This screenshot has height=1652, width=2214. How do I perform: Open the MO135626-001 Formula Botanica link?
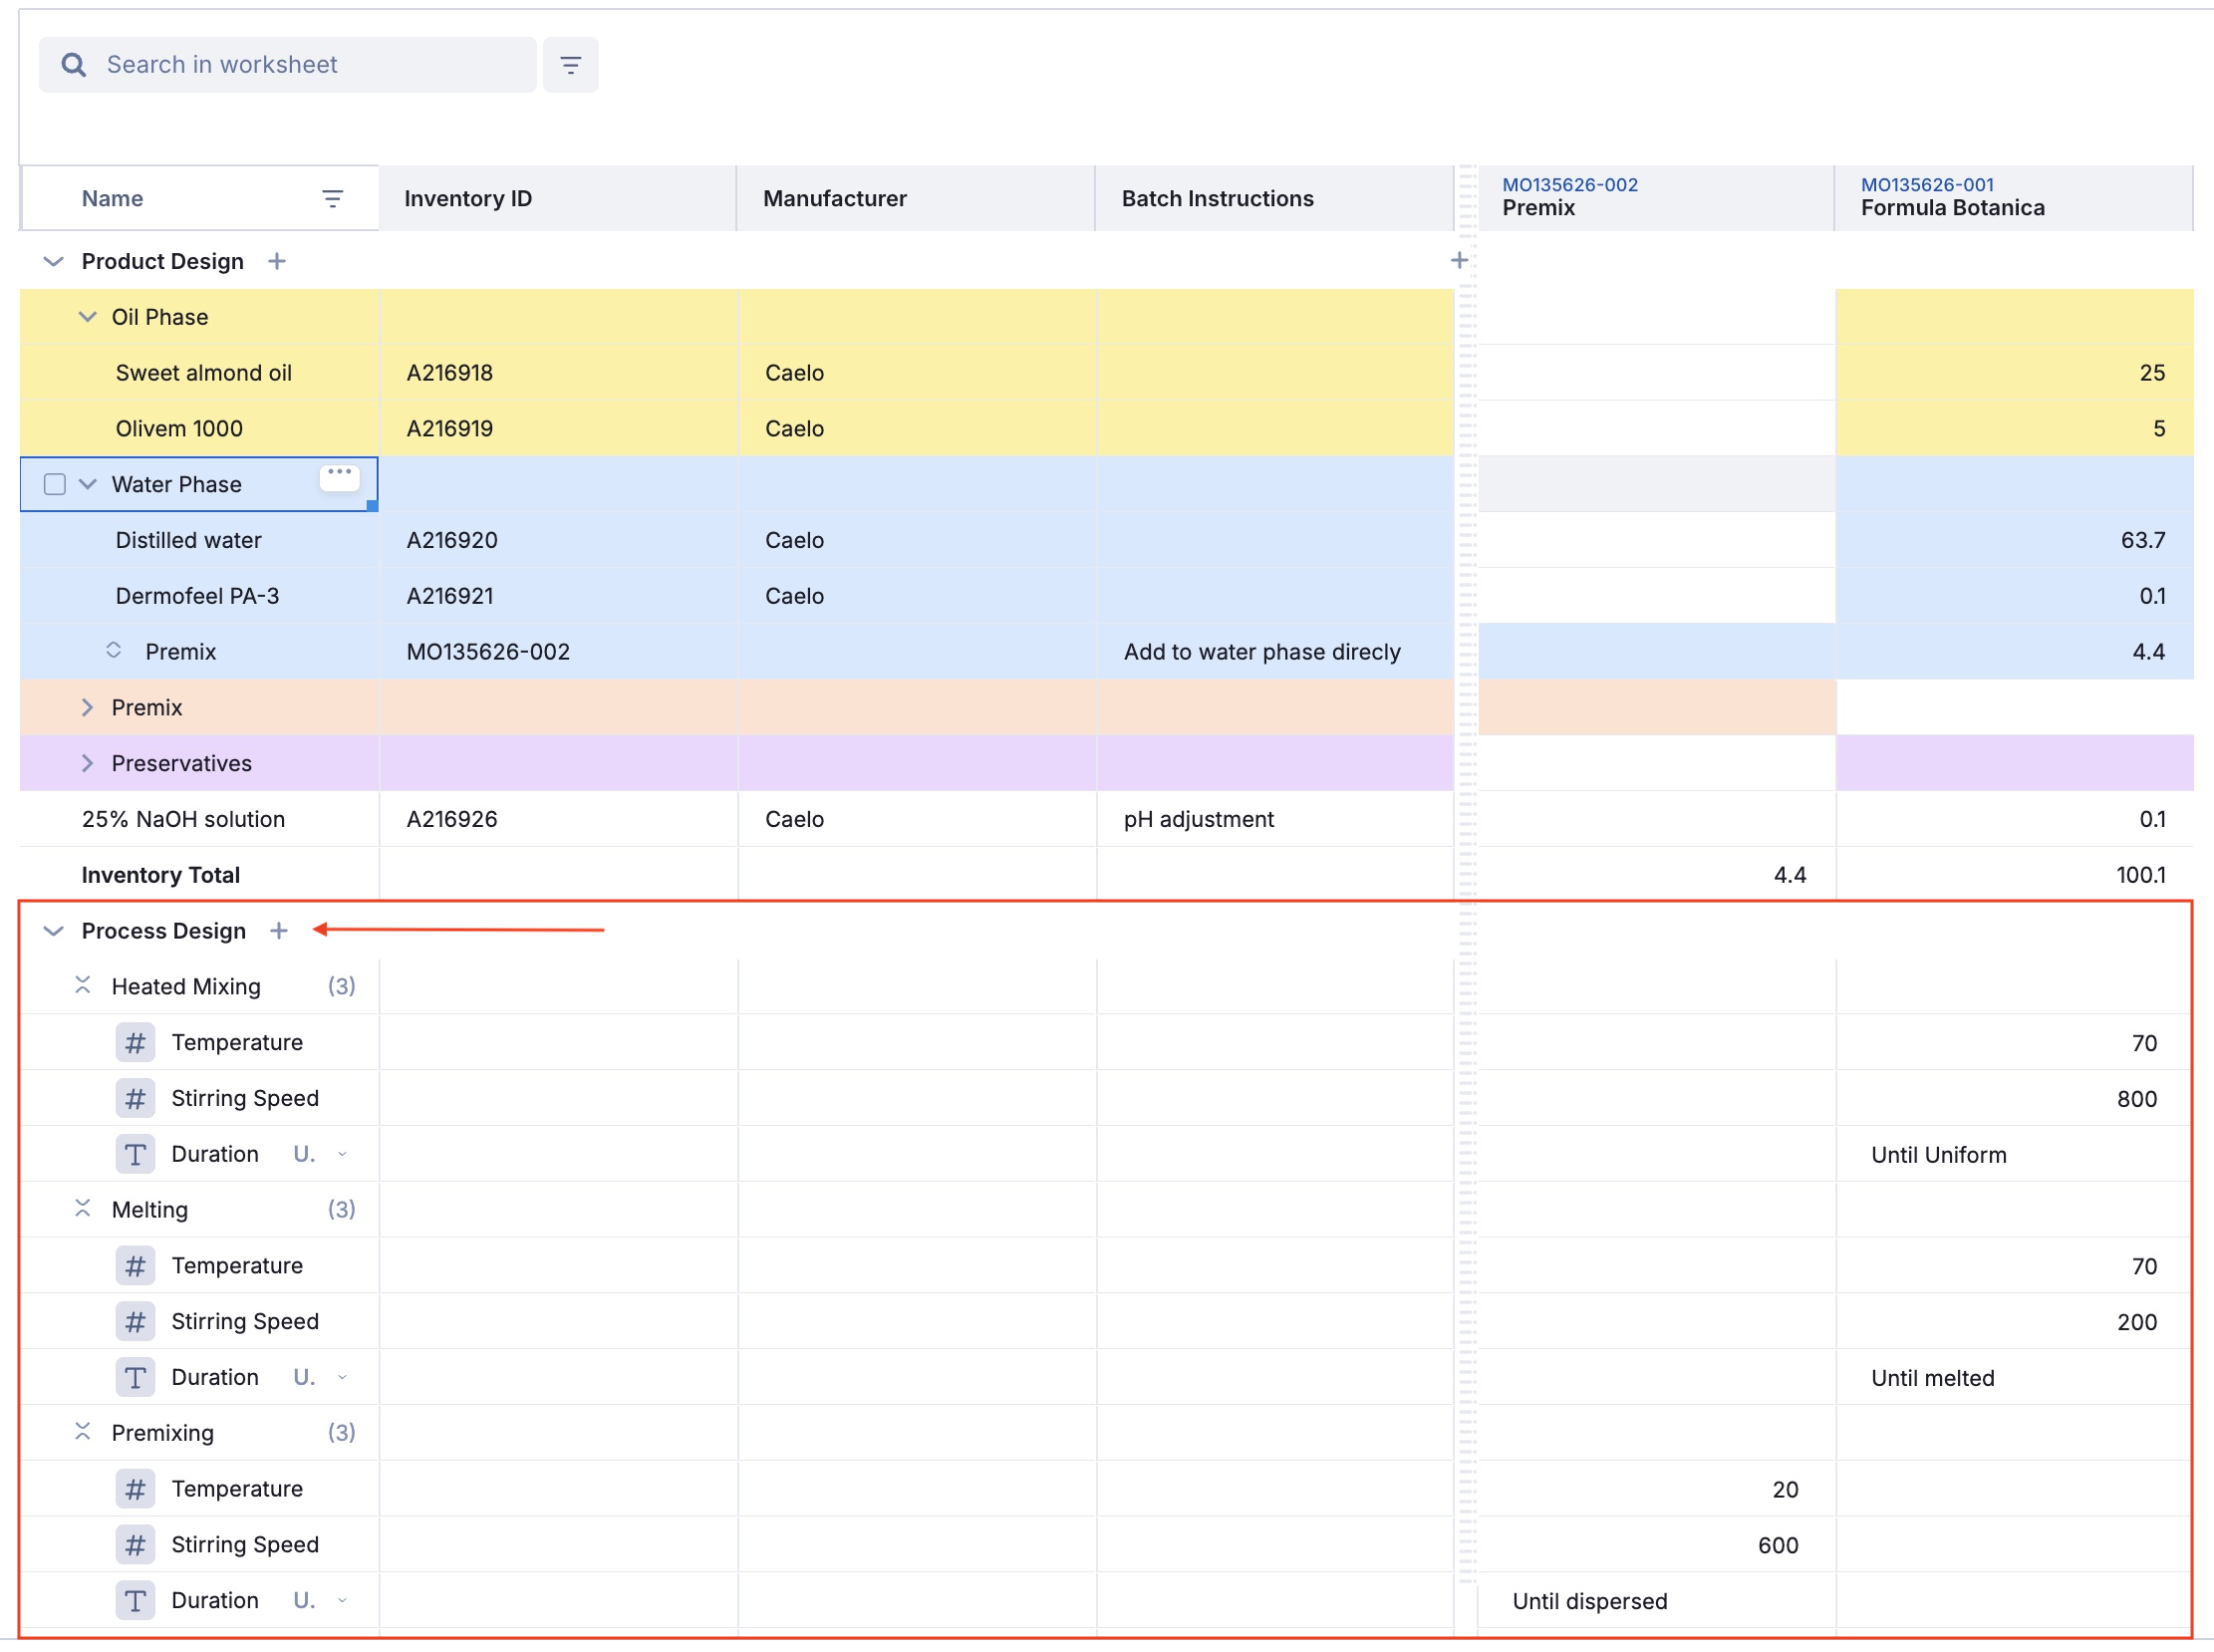pos(1926,185)
